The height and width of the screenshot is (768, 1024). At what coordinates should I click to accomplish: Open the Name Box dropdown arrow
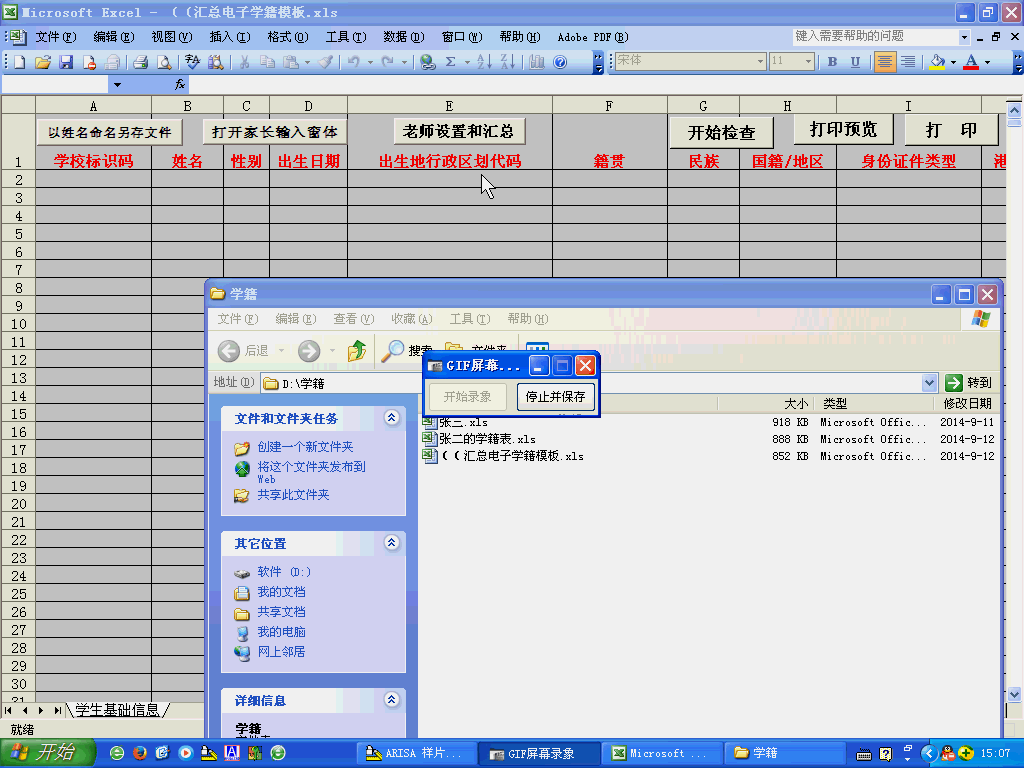(117, 85)
